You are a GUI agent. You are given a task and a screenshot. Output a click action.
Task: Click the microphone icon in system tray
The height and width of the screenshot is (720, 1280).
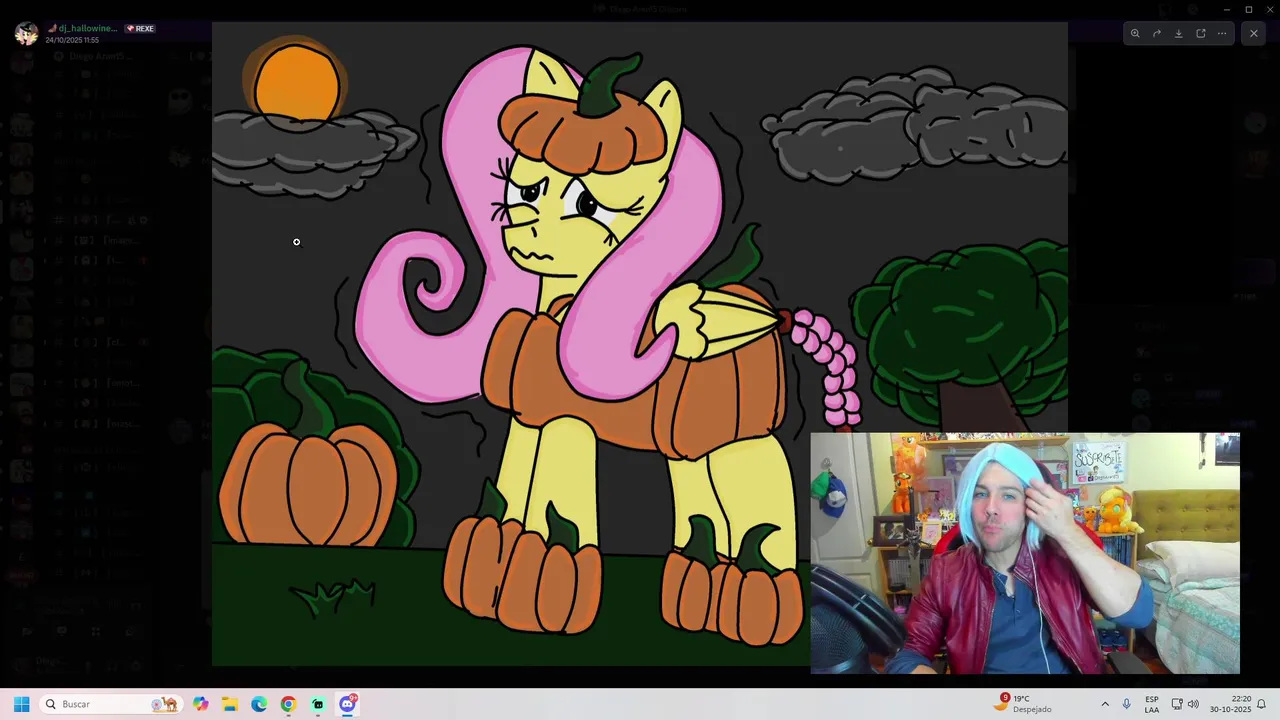coord(1127,704)
